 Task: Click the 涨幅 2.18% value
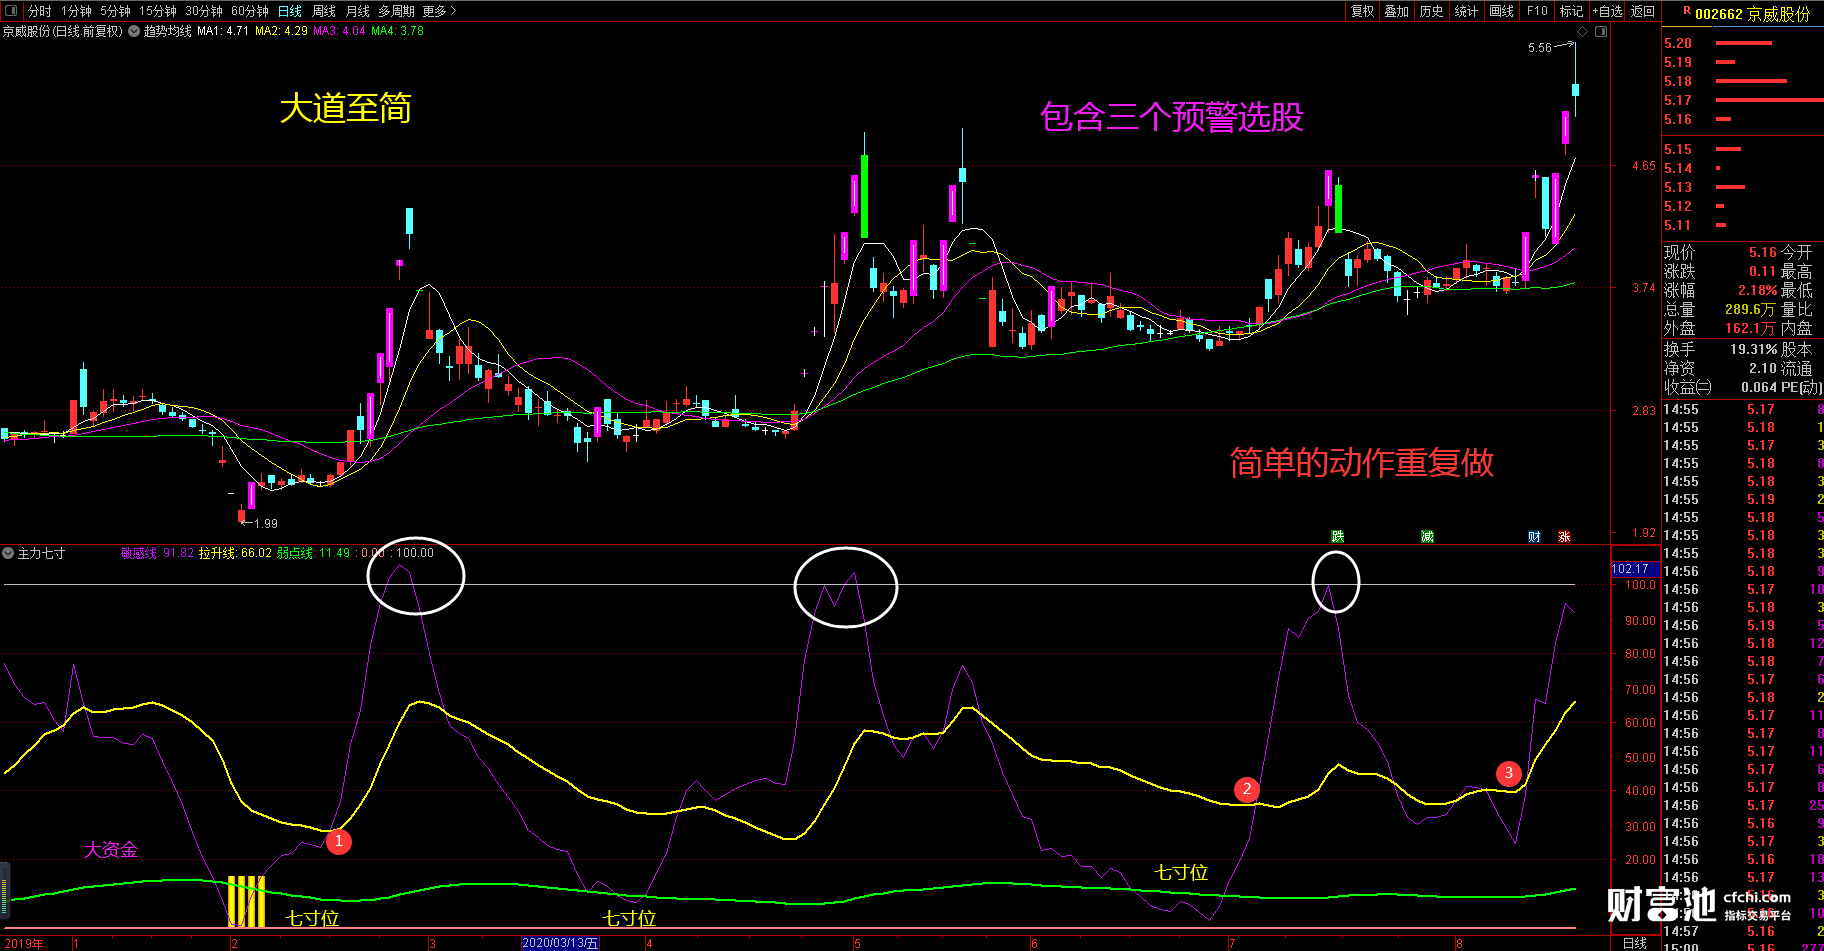[1757, 291]
